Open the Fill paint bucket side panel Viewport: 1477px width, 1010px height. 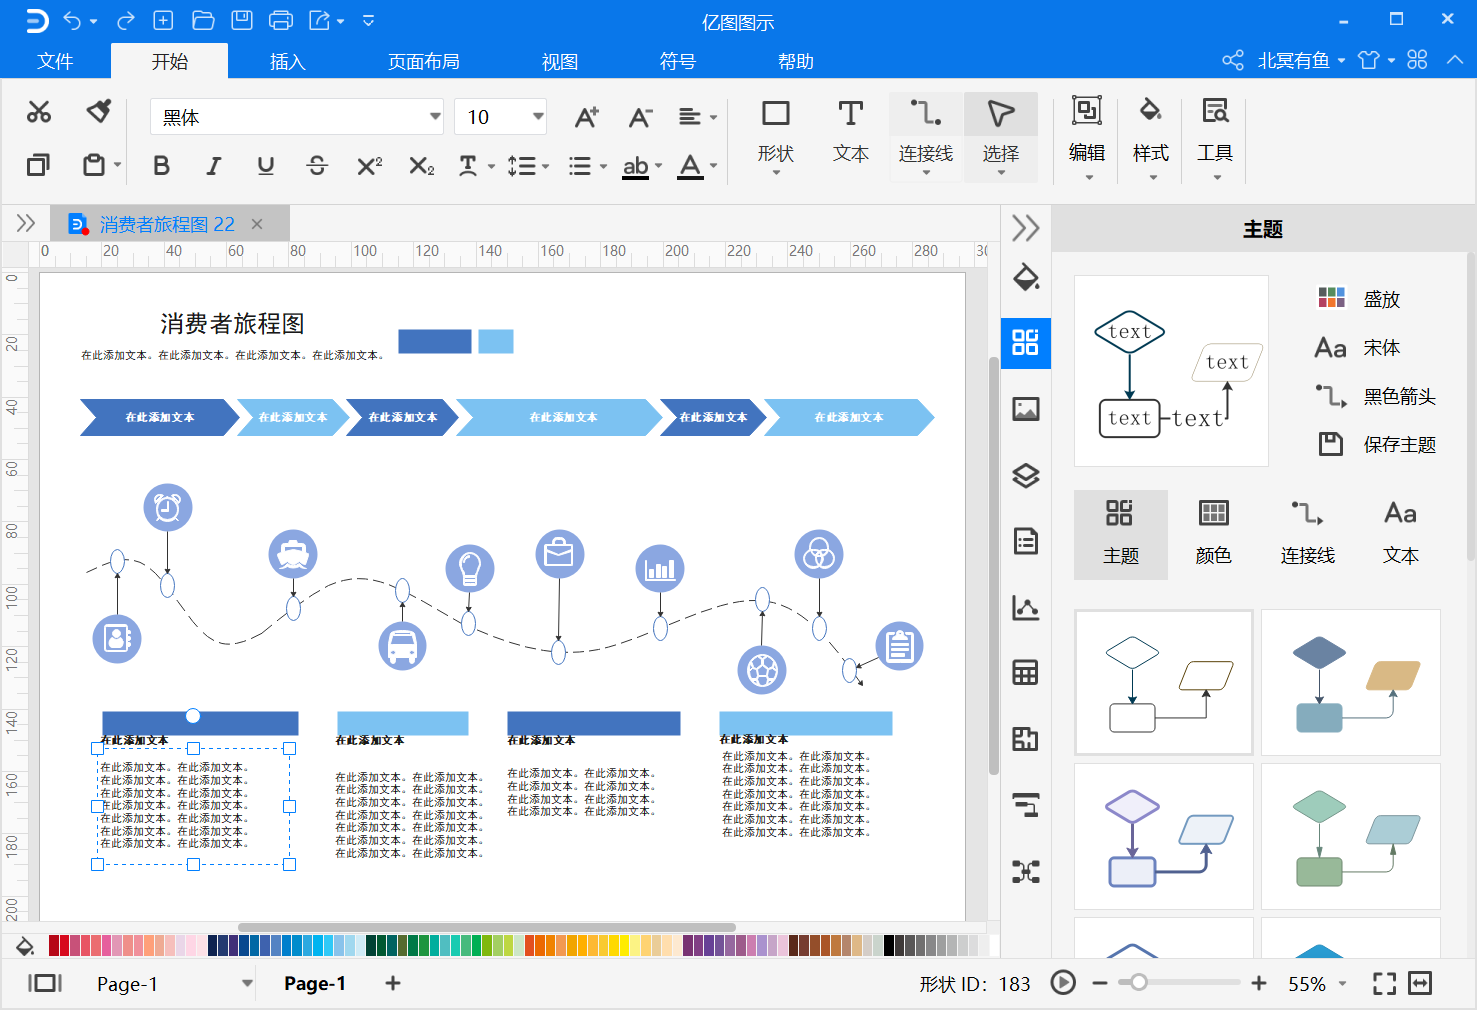click(x=1026, y=277)
